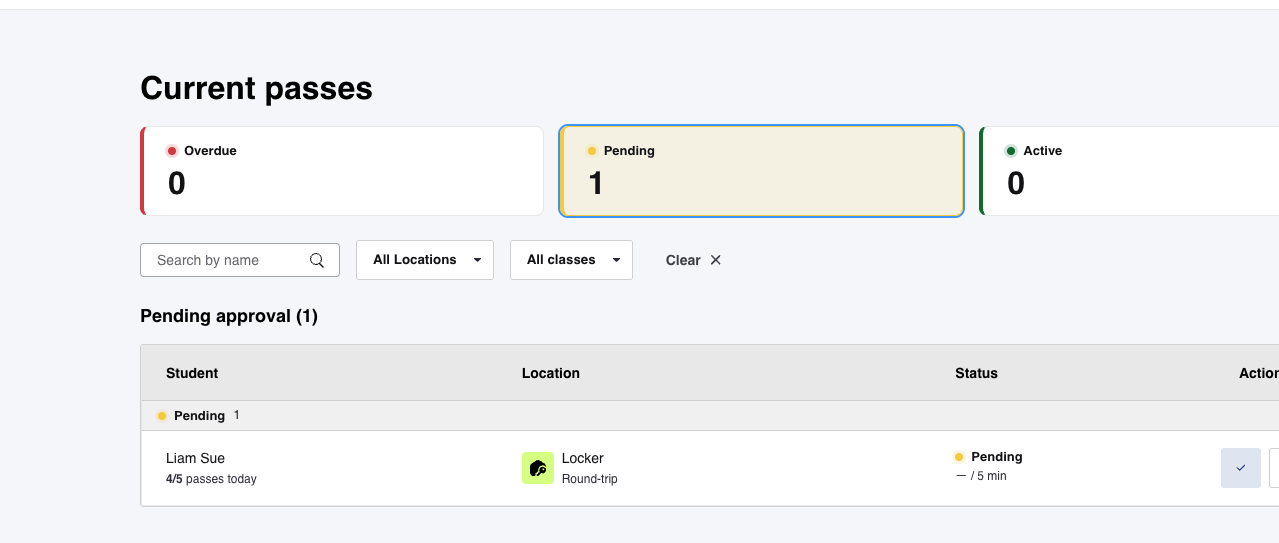The width and height of the screenshot is (1279, 543).
Task: Click the X icon next to Clear
Action: 715,260
